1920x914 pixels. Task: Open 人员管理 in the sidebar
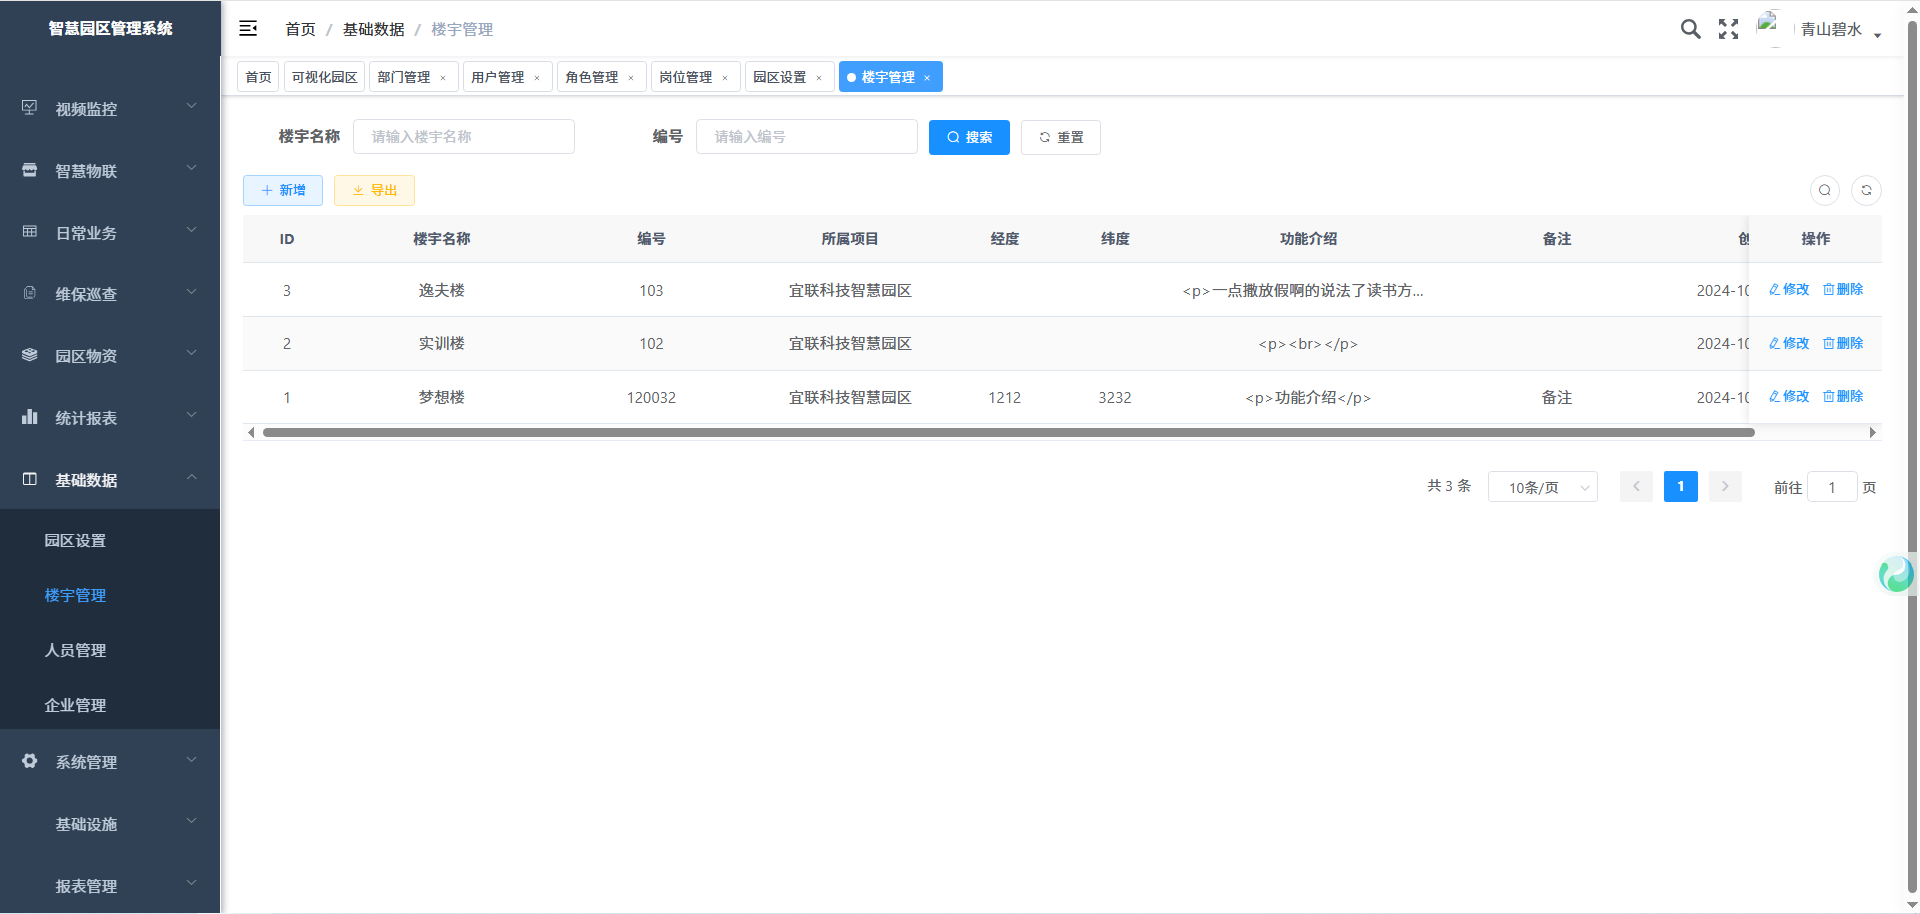tap(75, 650)
